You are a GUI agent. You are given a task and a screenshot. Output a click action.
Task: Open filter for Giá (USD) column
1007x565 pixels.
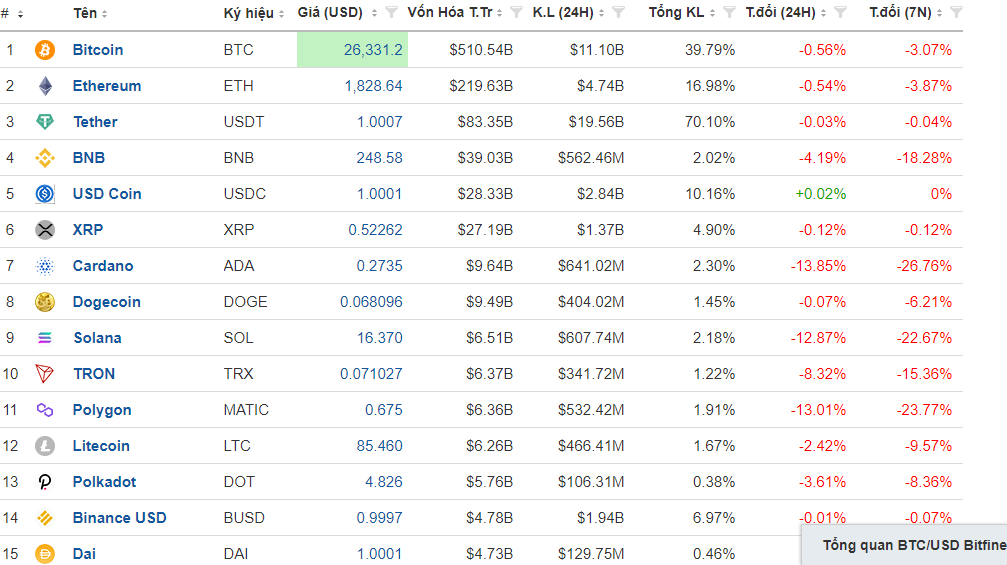pyautogui.click(x=391, y=12)
